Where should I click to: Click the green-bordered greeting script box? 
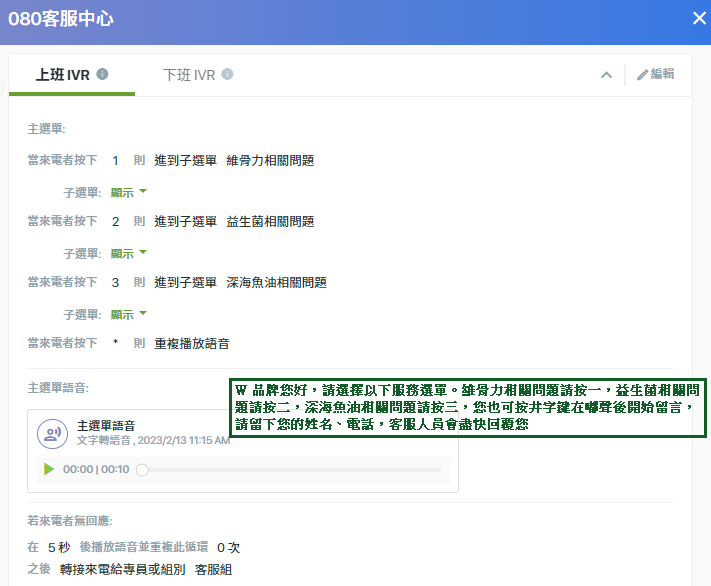(x=468, y=408)
